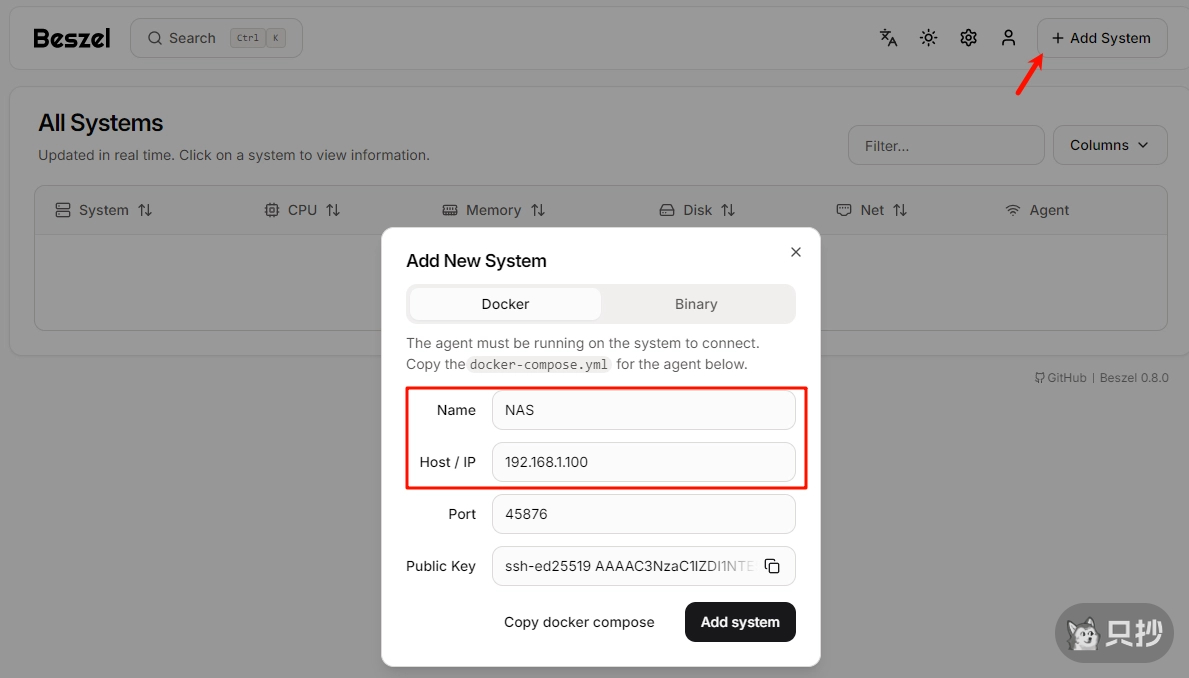
Task: Copy the public key with clipboard icon
Action: [772, 566]
